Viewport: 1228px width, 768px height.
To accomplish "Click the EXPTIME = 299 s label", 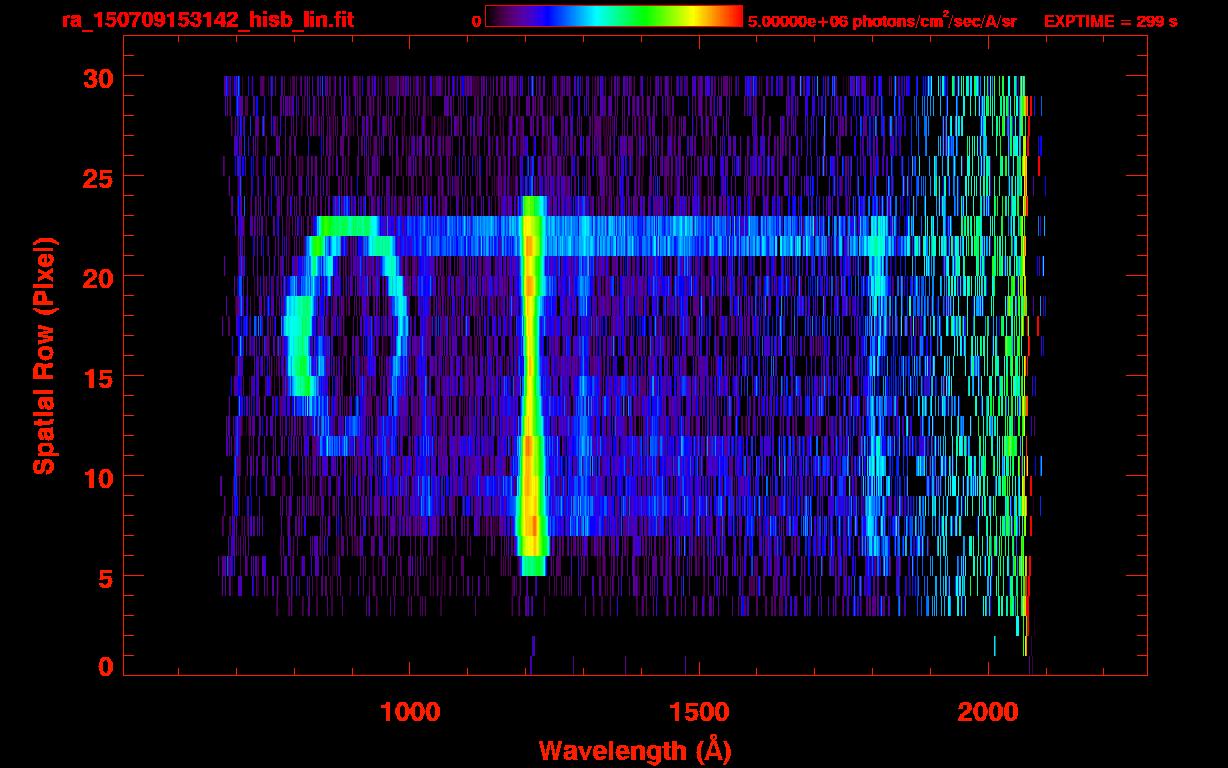I will (x=1110, y=21).
